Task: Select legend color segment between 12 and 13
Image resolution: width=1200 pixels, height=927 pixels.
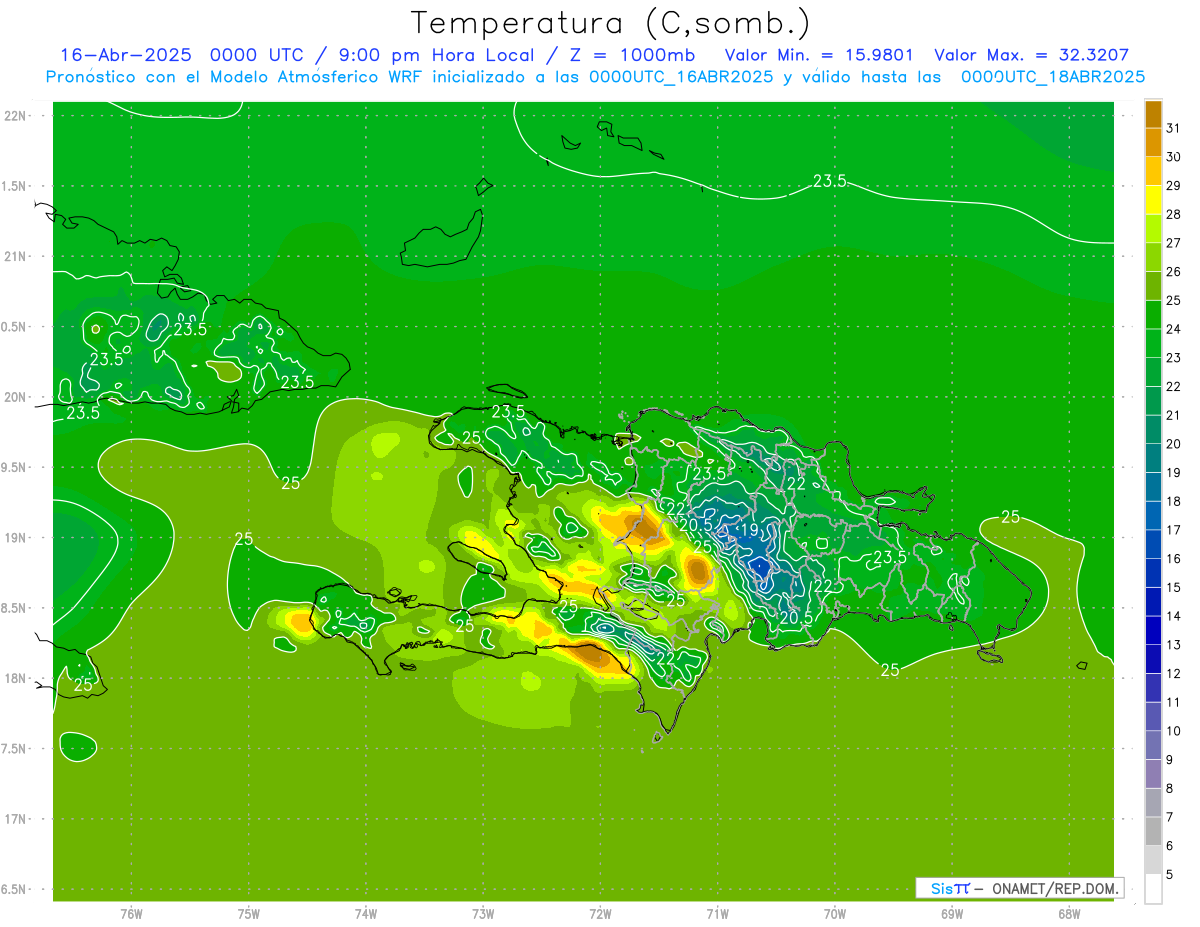Action: [x=1153, y=659]
